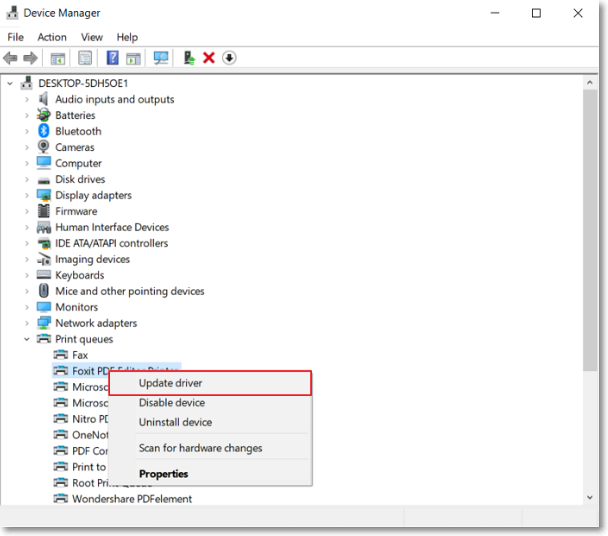Click the Device Manager title bar icon
This screenshot has width=608, height=536.
pyautogui.click(x=12, y=13)
